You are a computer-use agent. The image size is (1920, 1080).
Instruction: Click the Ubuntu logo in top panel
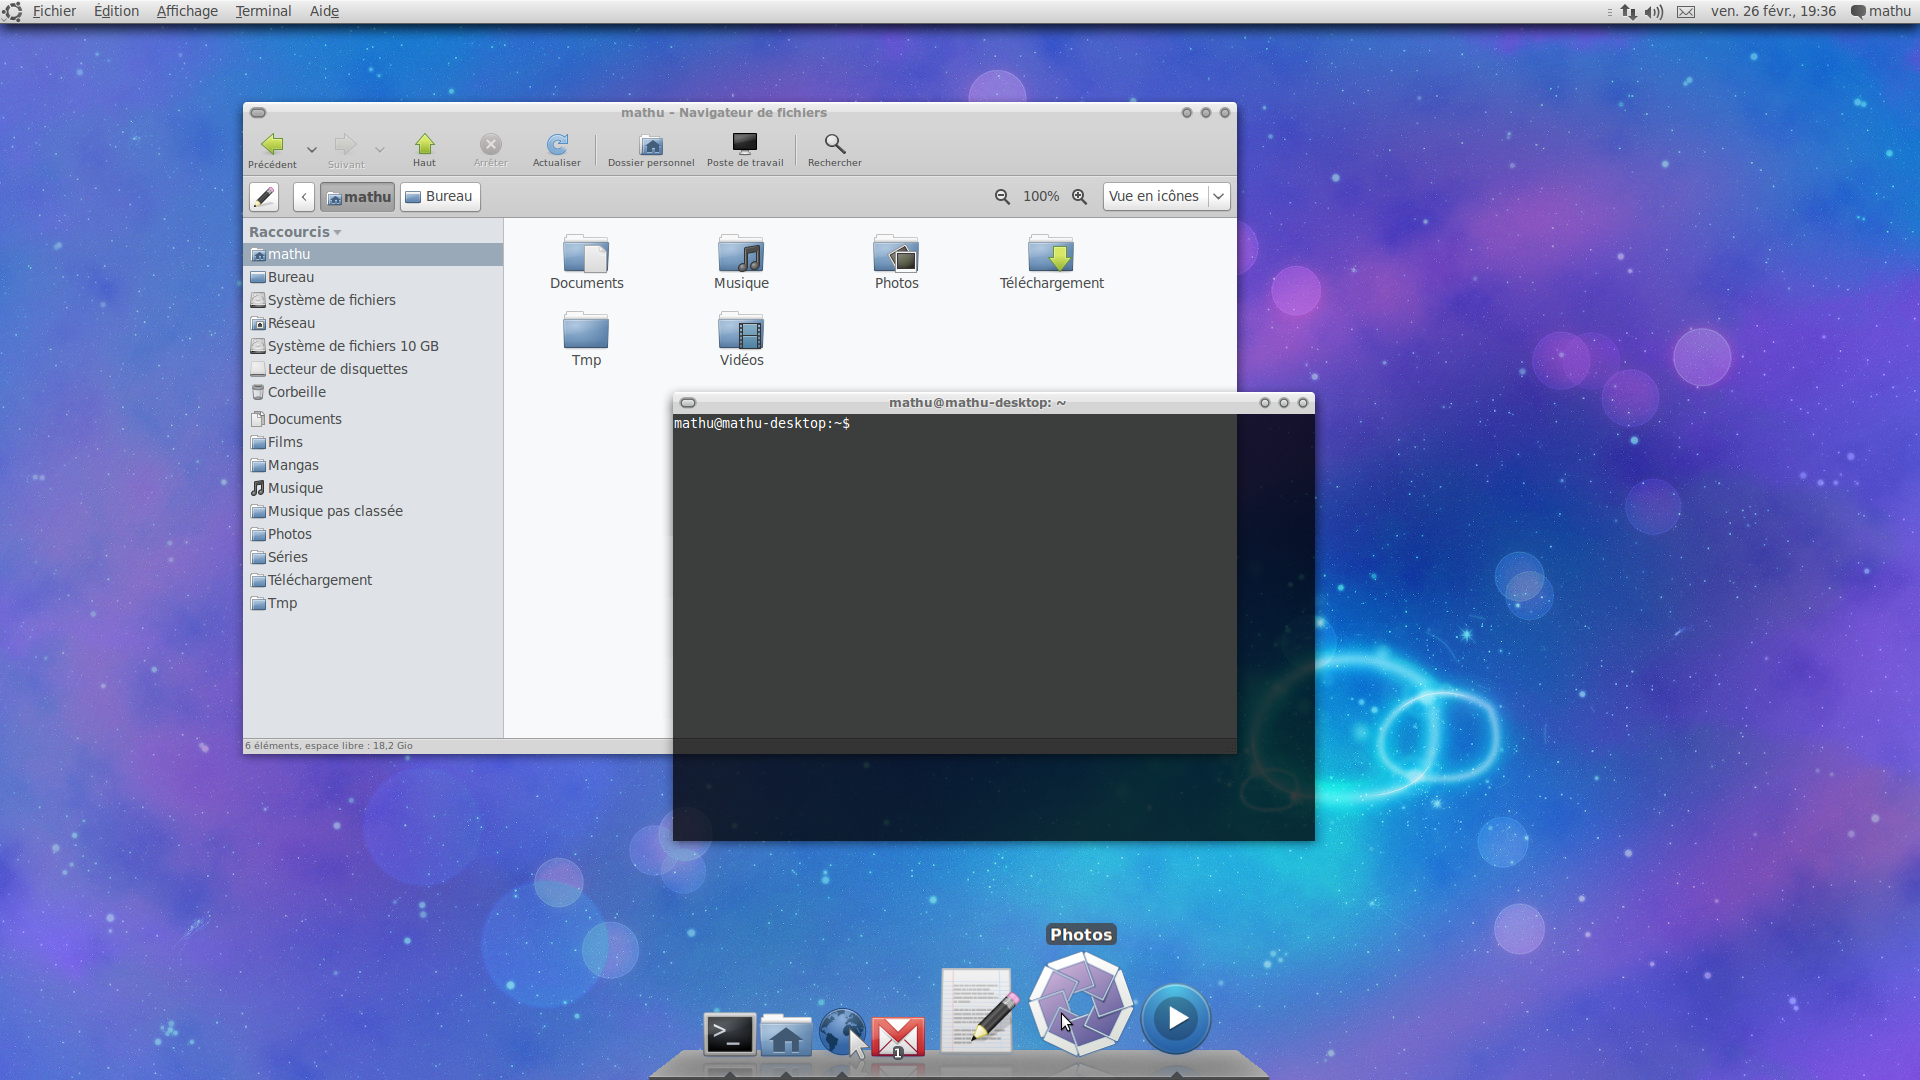pyautogui.click(x=12, y=11)
